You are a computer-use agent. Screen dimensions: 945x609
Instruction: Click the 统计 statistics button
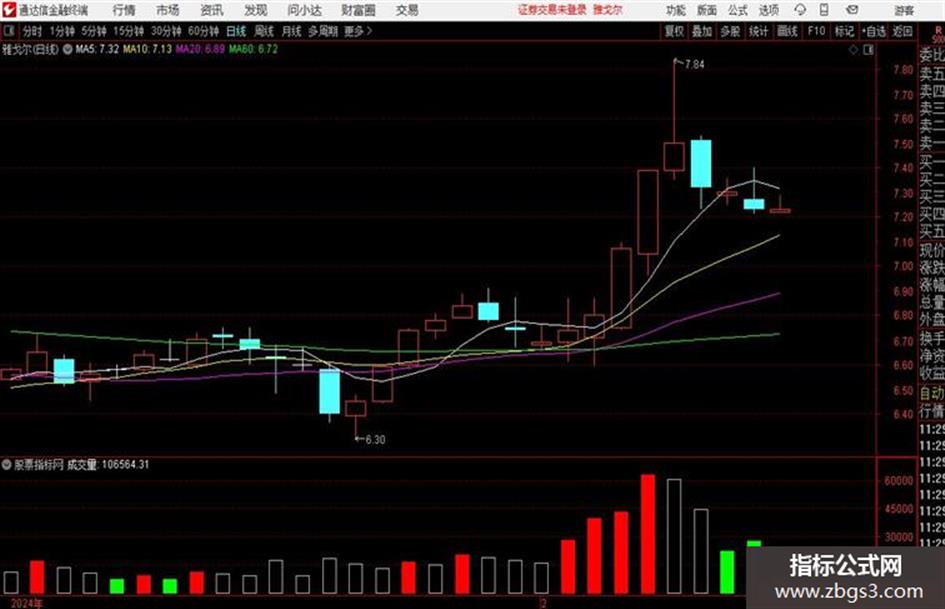pyautogui.click(x=759, y=31)
